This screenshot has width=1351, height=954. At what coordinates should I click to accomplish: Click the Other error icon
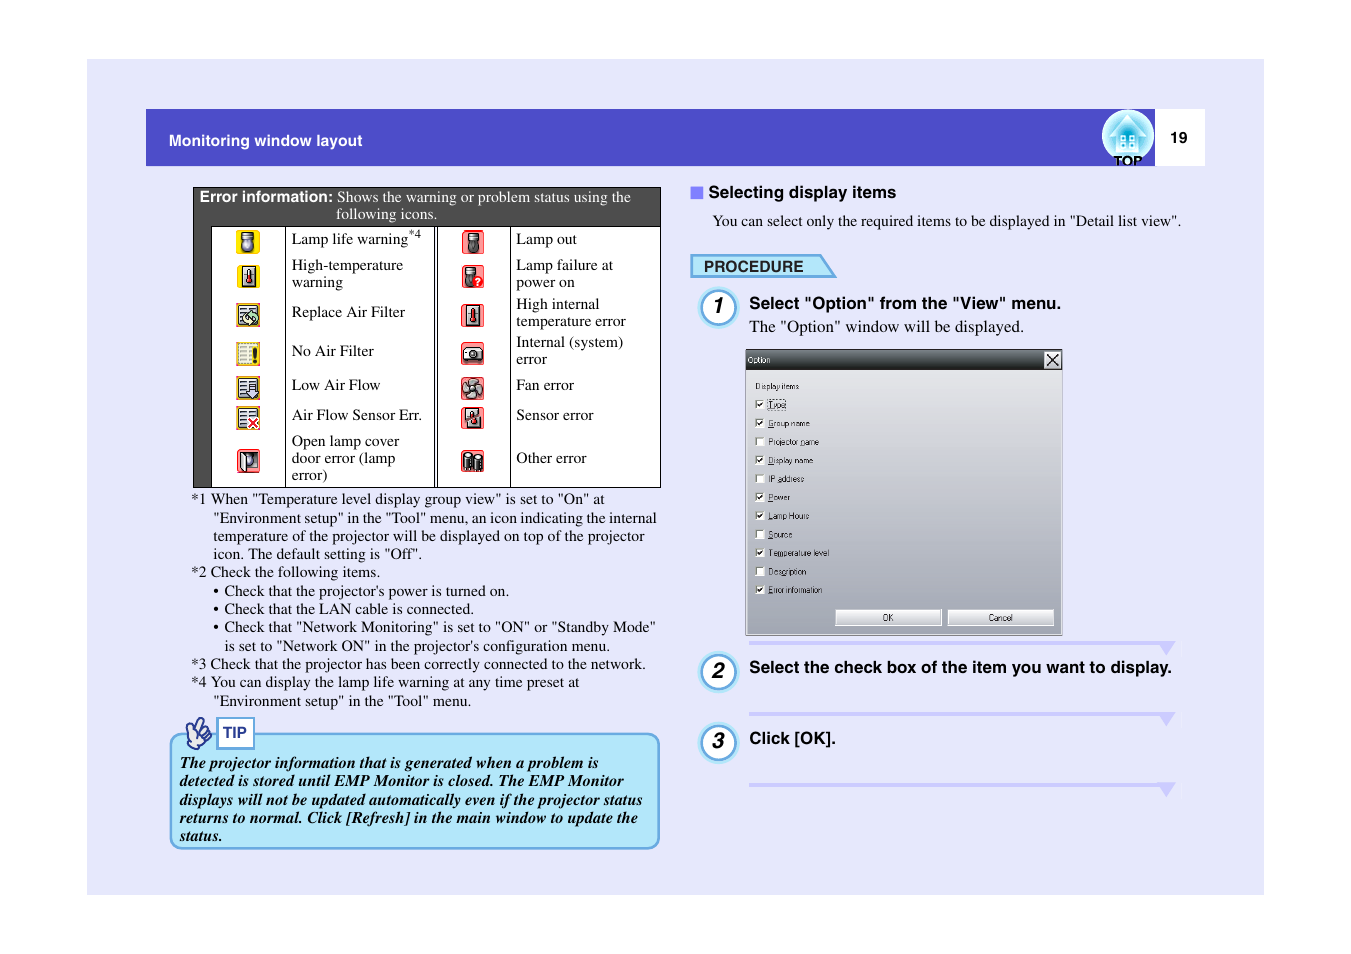click(x=473, y=461)
